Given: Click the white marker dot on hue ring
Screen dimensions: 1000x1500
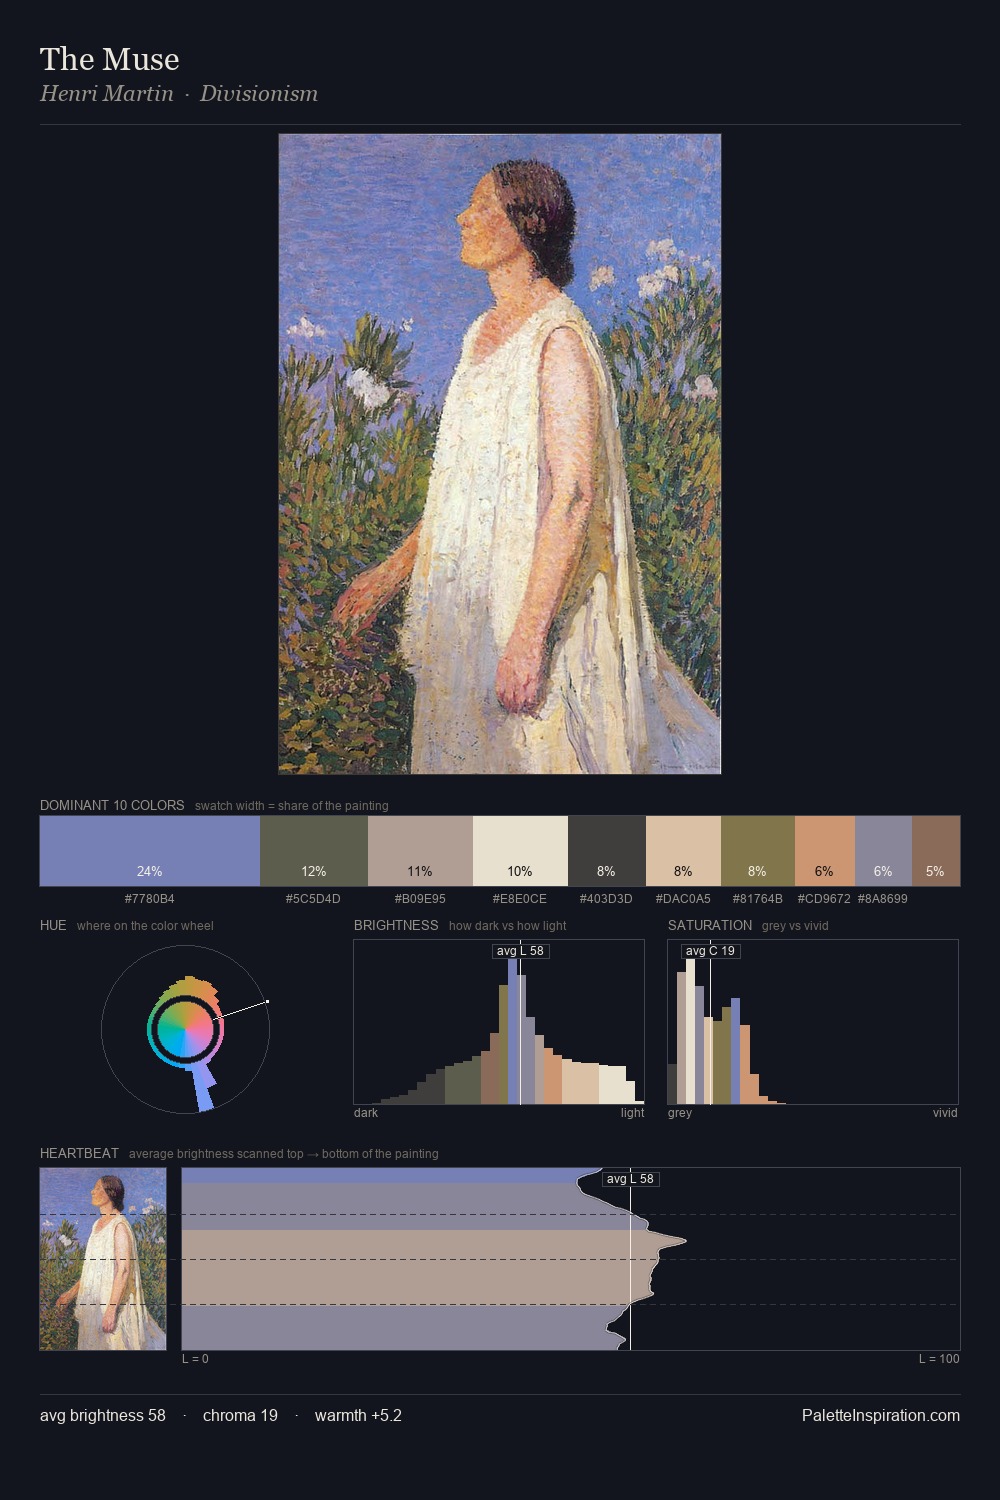Looking at the screenshot, I should pyautogui.click(x=267, y=1001).
